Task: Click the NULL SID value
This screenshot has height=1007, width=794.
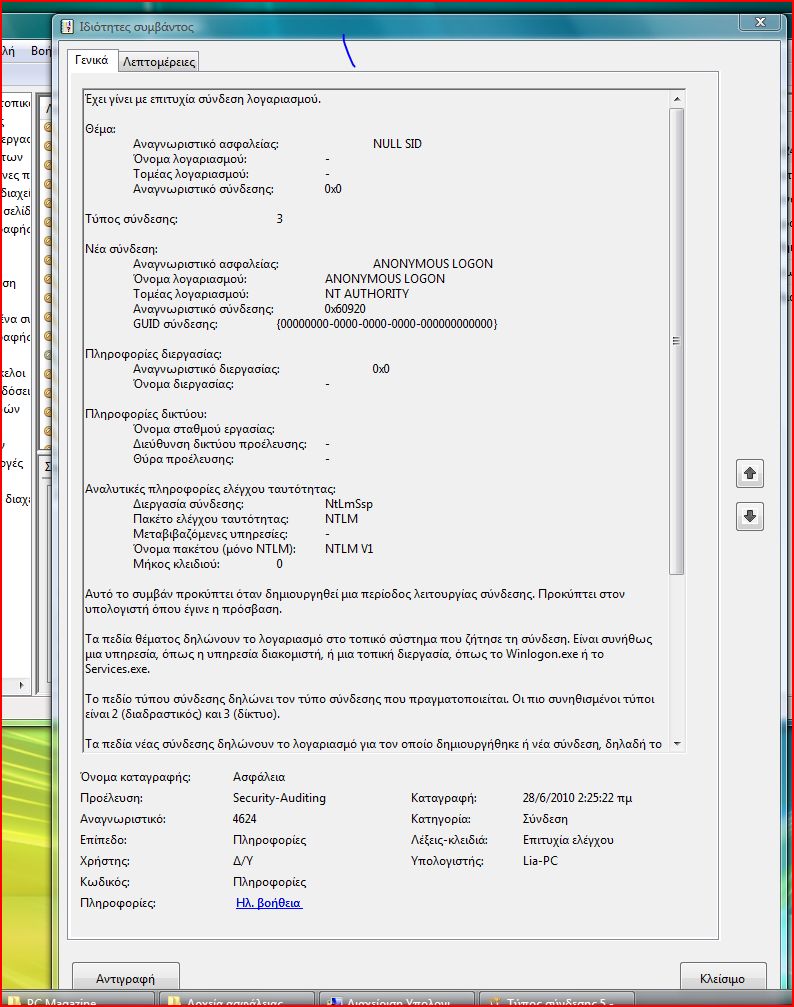Action: coord(397,144)
